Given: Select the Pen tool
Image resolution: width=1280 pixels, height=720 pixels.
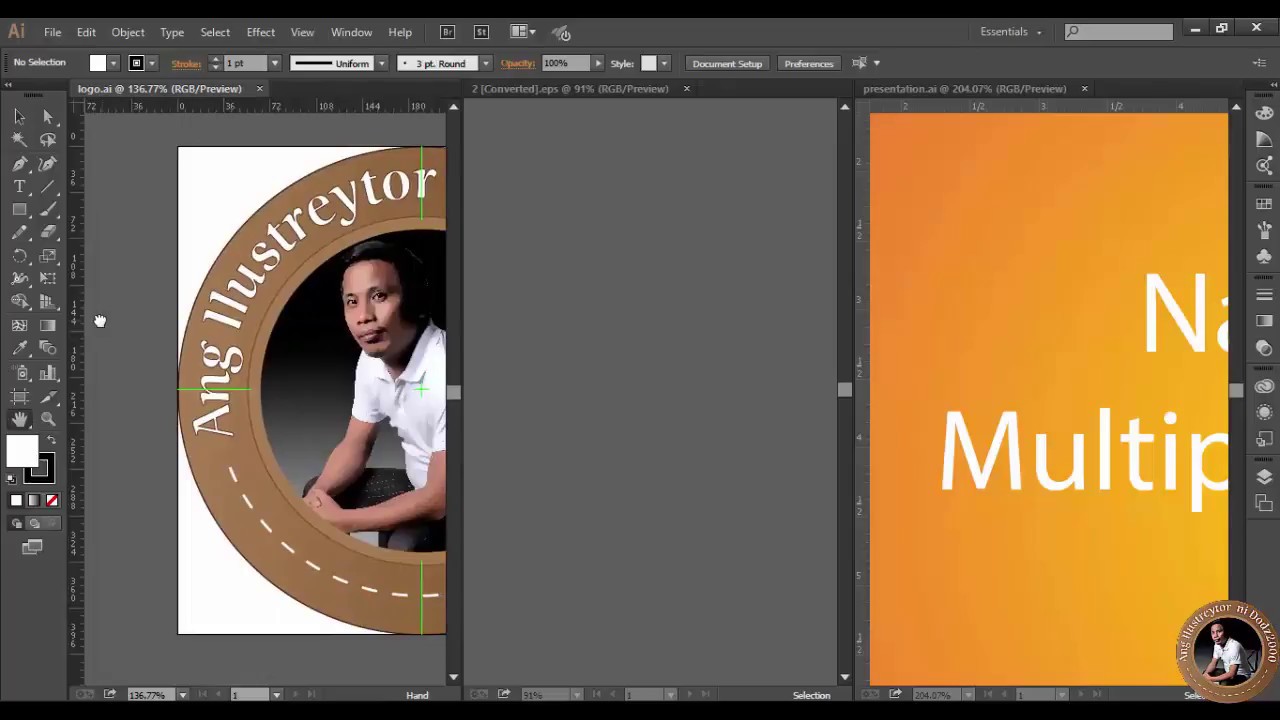Looking at the screenshot, I should 20,164.
